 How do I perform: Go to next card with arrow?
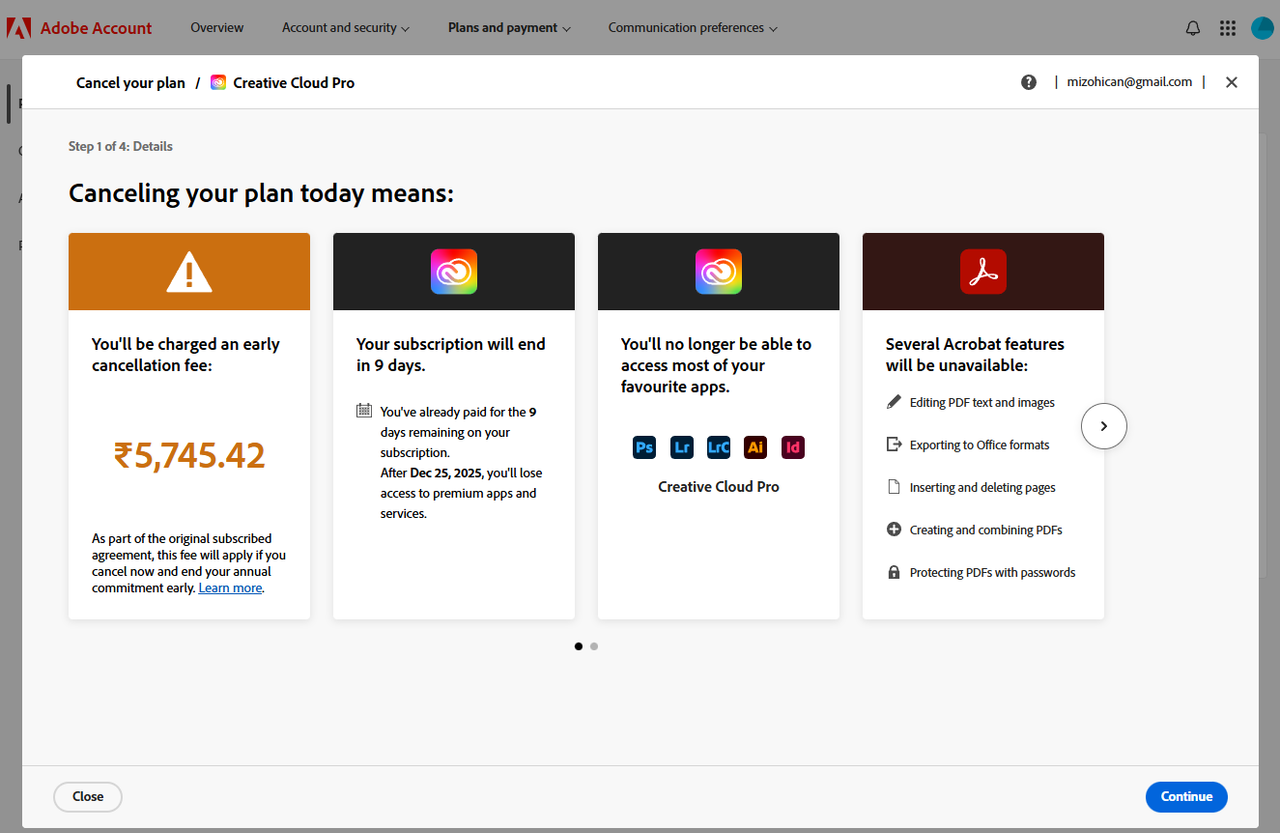1104,426
